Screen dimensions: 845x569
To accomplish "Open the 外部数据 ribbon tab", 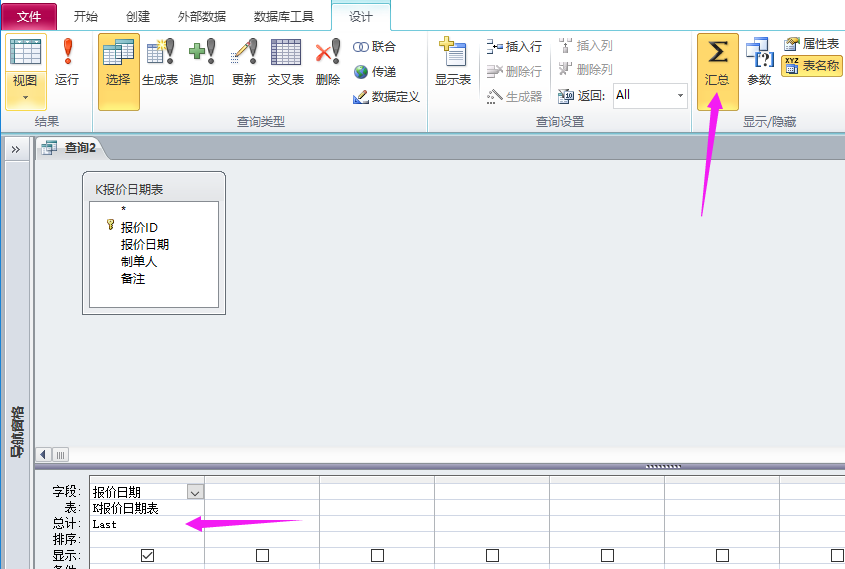I will [x=202, y=17].
